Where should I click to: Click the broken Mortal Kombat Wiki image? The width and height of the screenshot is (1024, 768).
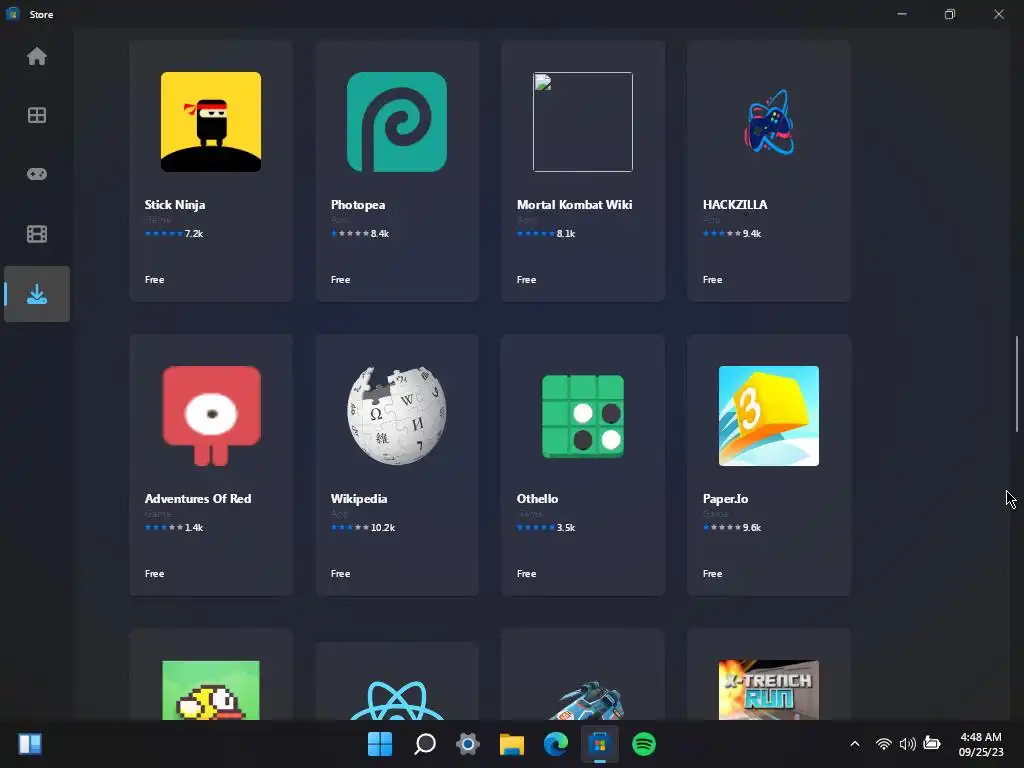click(583, 122)
